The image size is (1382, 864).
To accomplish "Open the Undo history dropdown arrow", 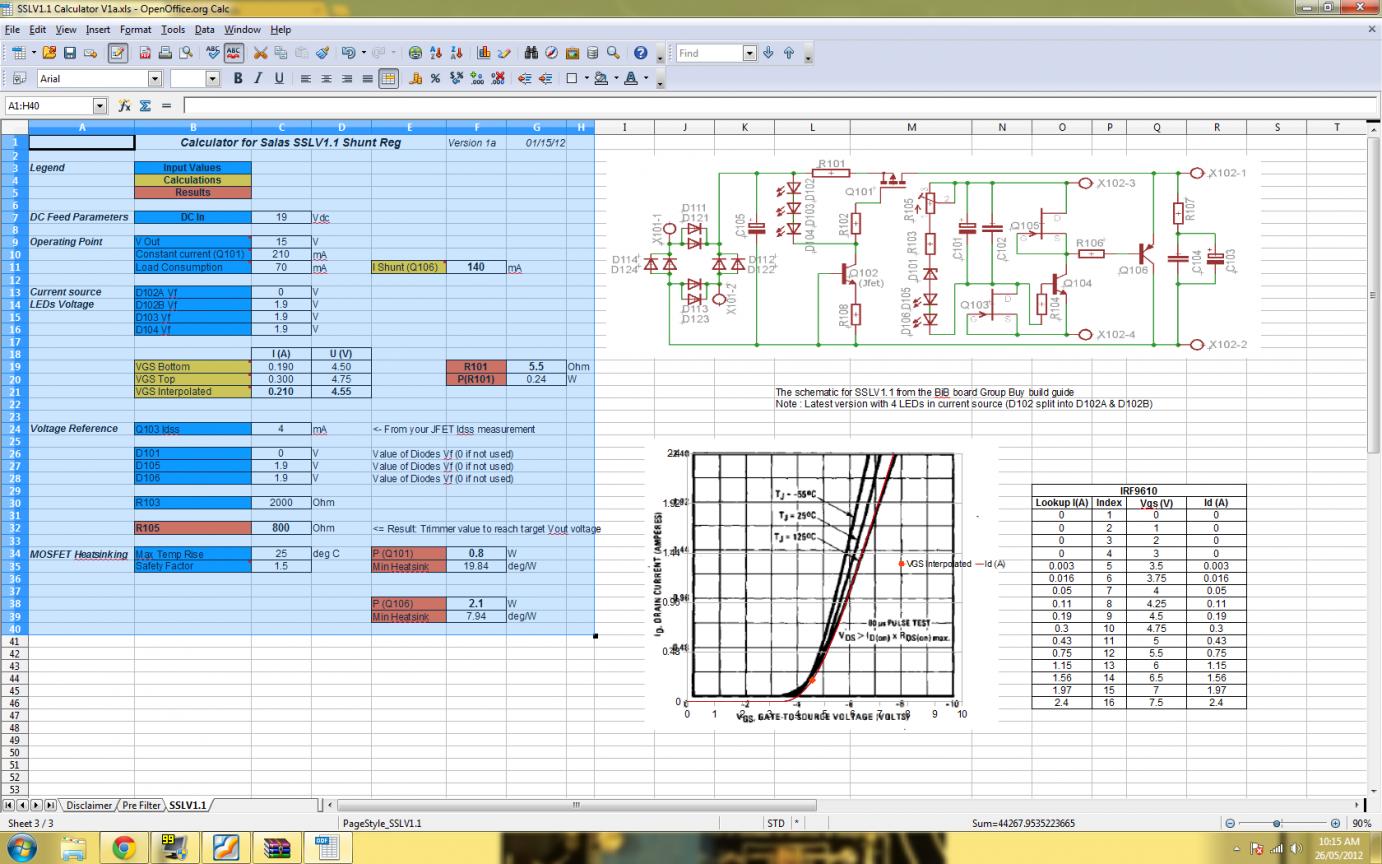I will tap(363, 53).
